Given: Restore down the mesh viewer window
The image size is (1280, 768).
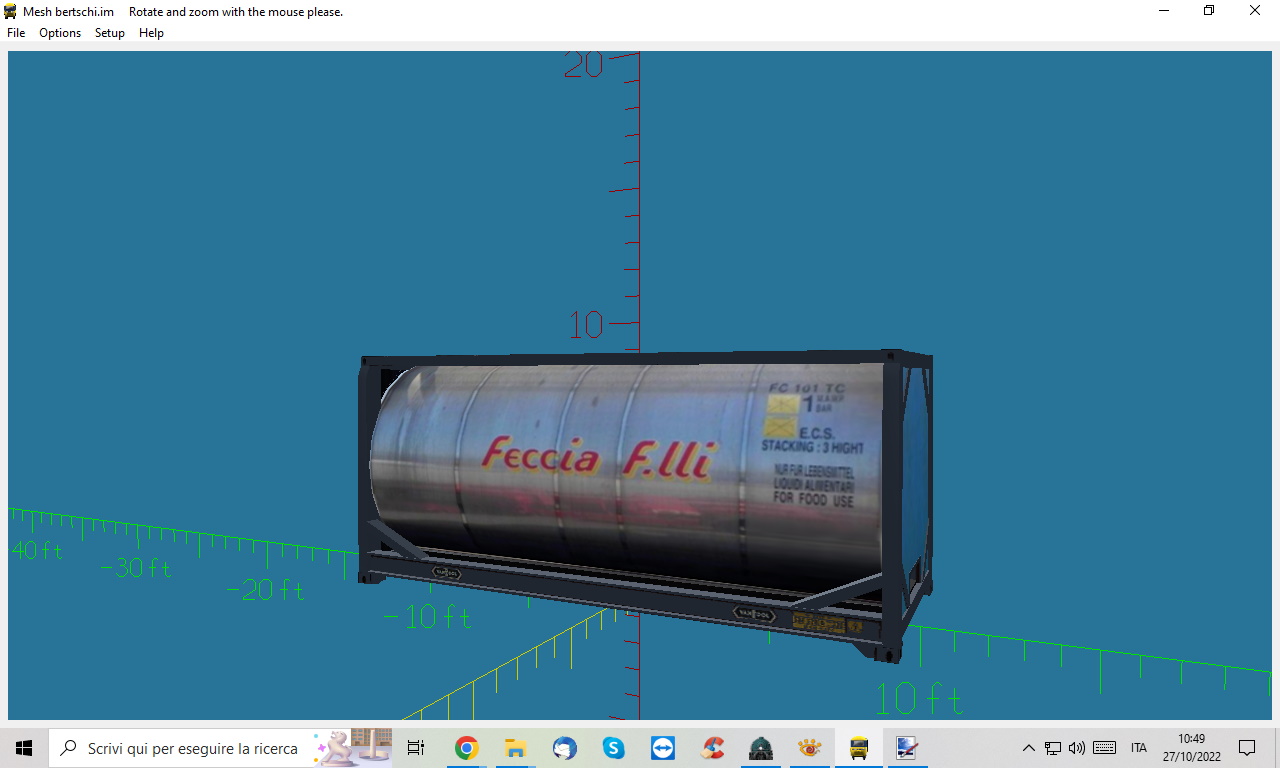Looking at the screenshot, I should tap(1209, 11).
